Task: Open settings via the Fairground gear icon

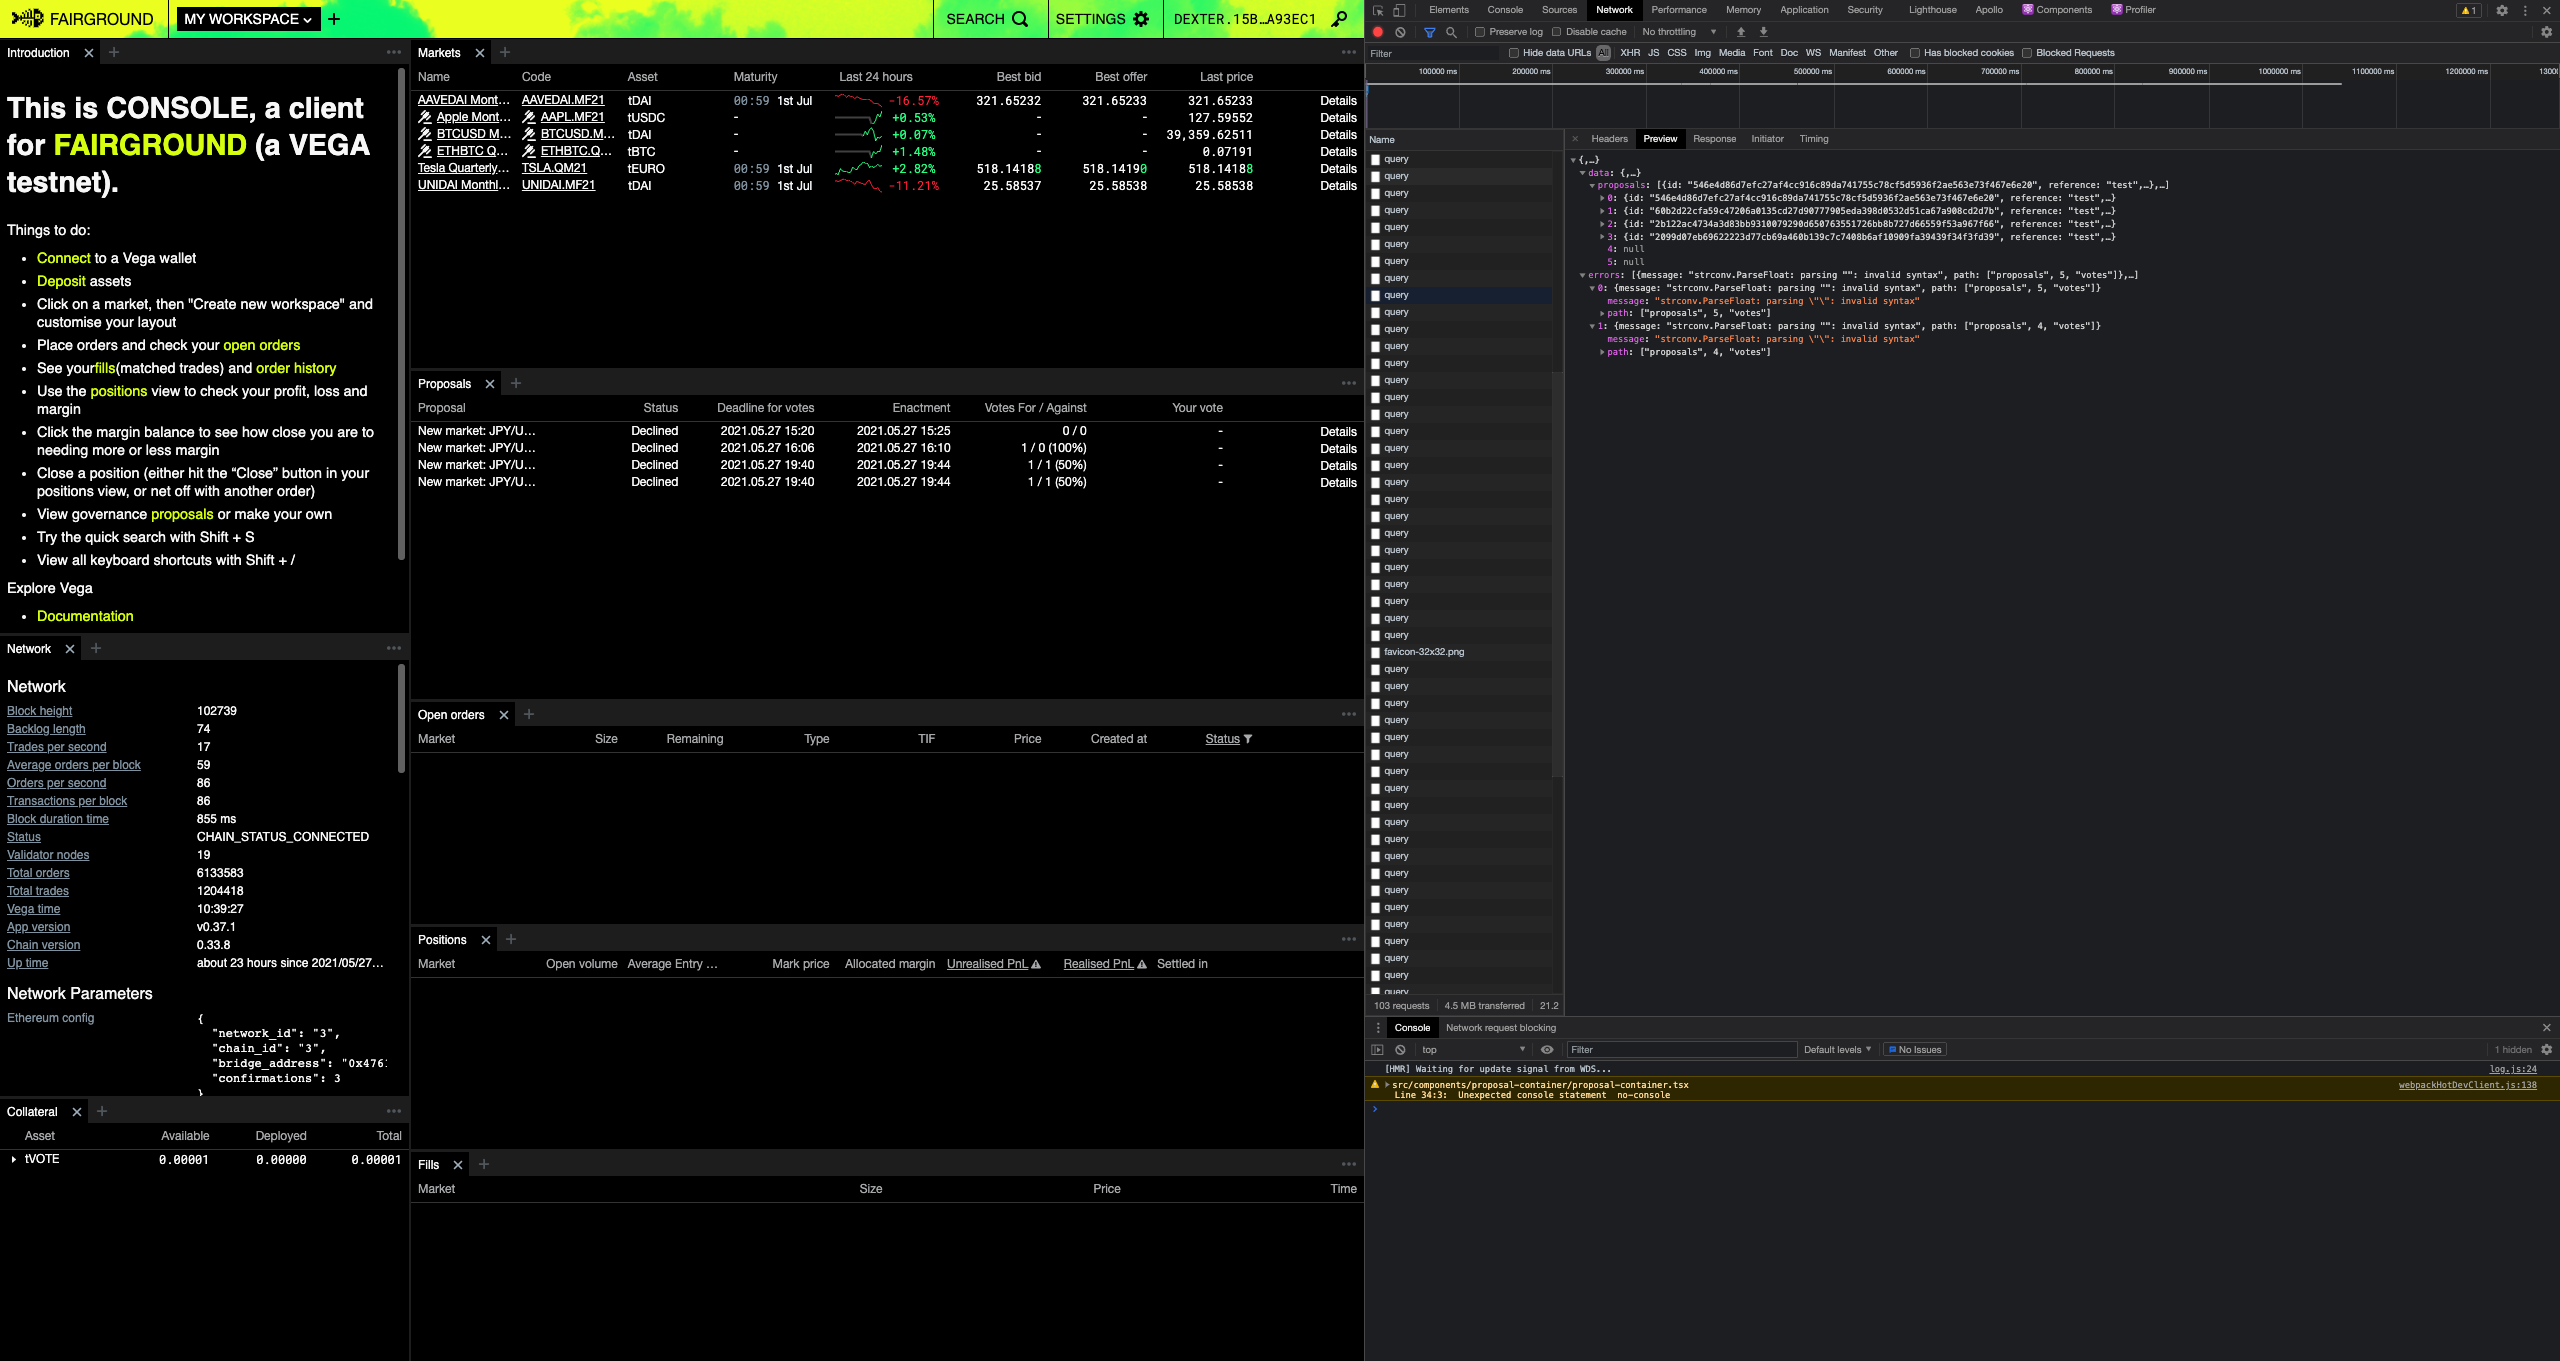Action: coord(1140,18)
